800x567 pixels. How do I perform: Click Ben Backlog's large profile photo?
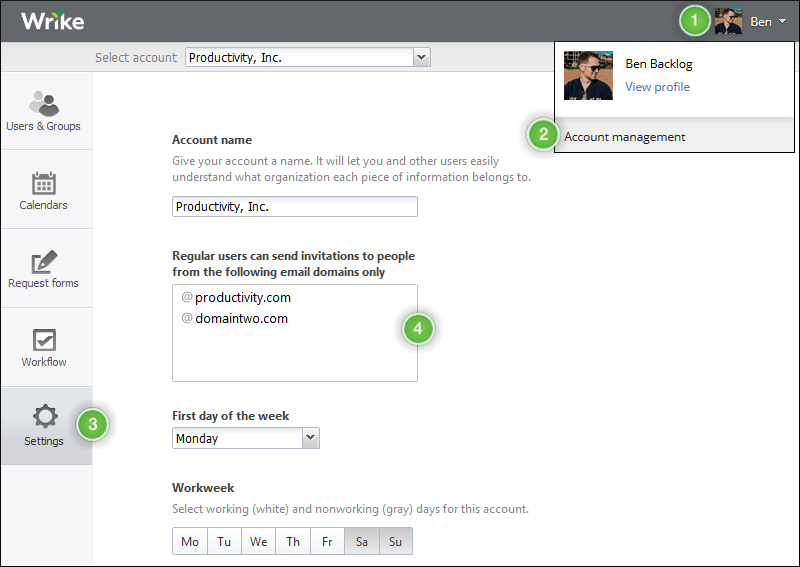click(588, 76)
